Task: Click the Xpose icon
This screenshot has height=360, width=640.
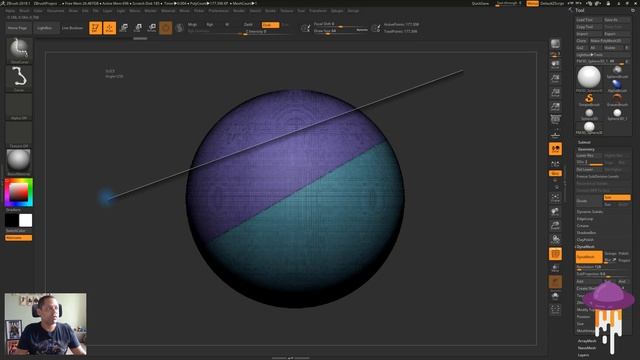Action: click(x=555, y=309)
